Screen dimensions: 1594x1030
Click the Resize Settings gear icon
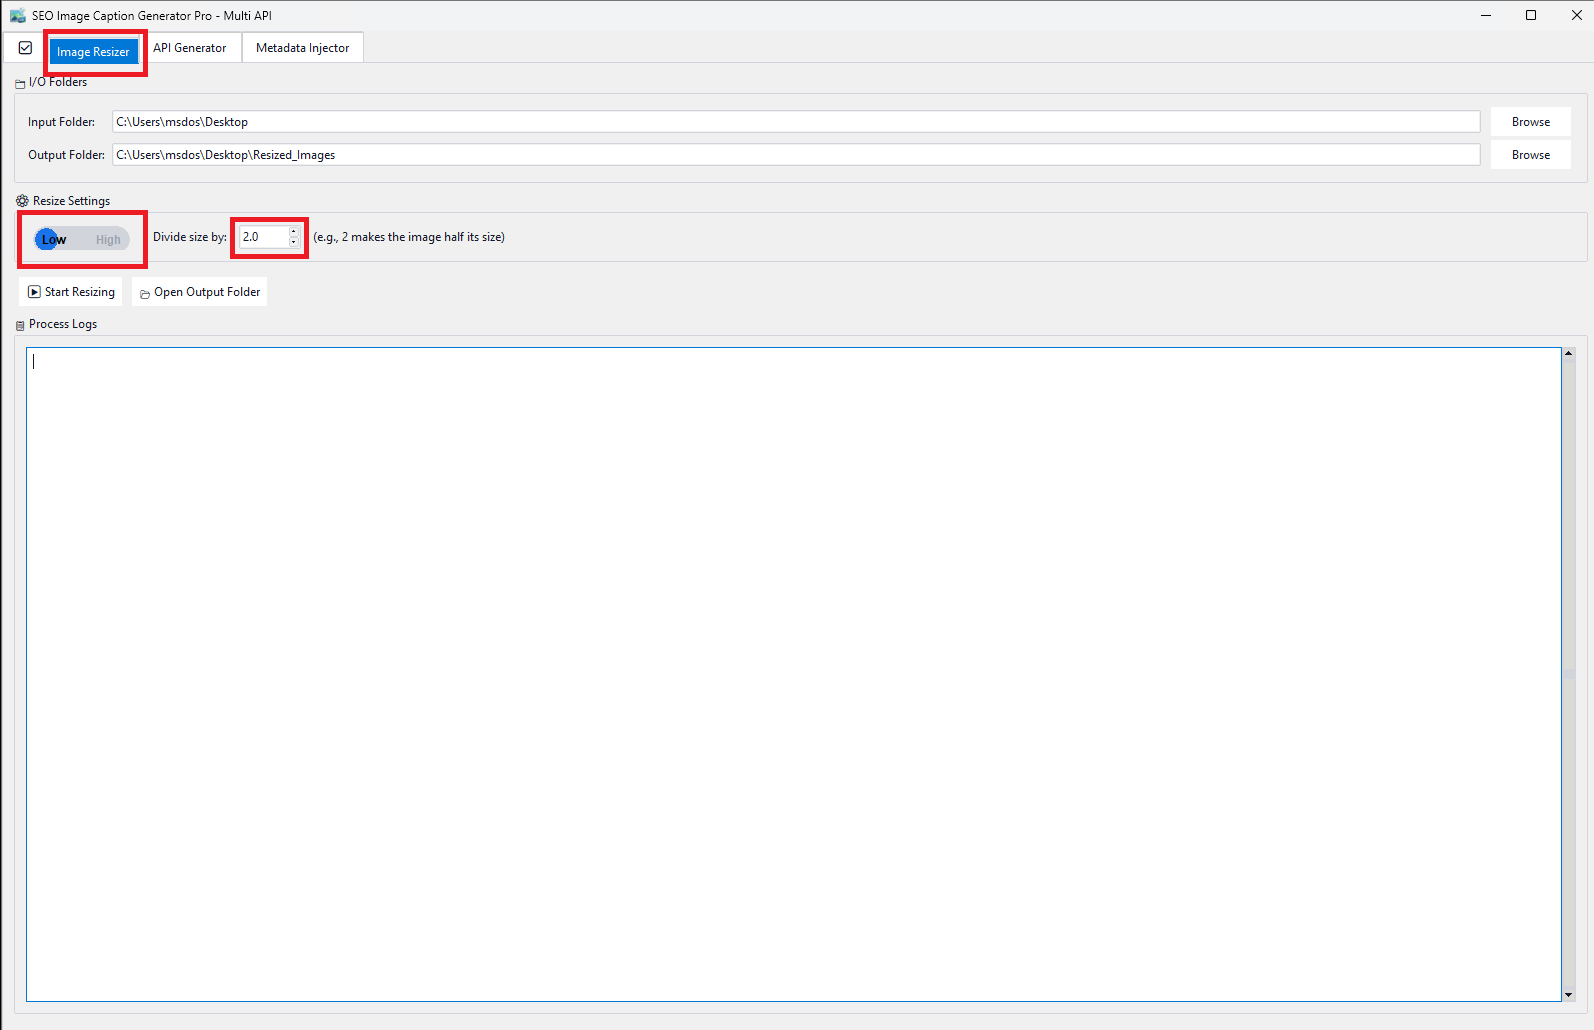click(x=22, y=201)
